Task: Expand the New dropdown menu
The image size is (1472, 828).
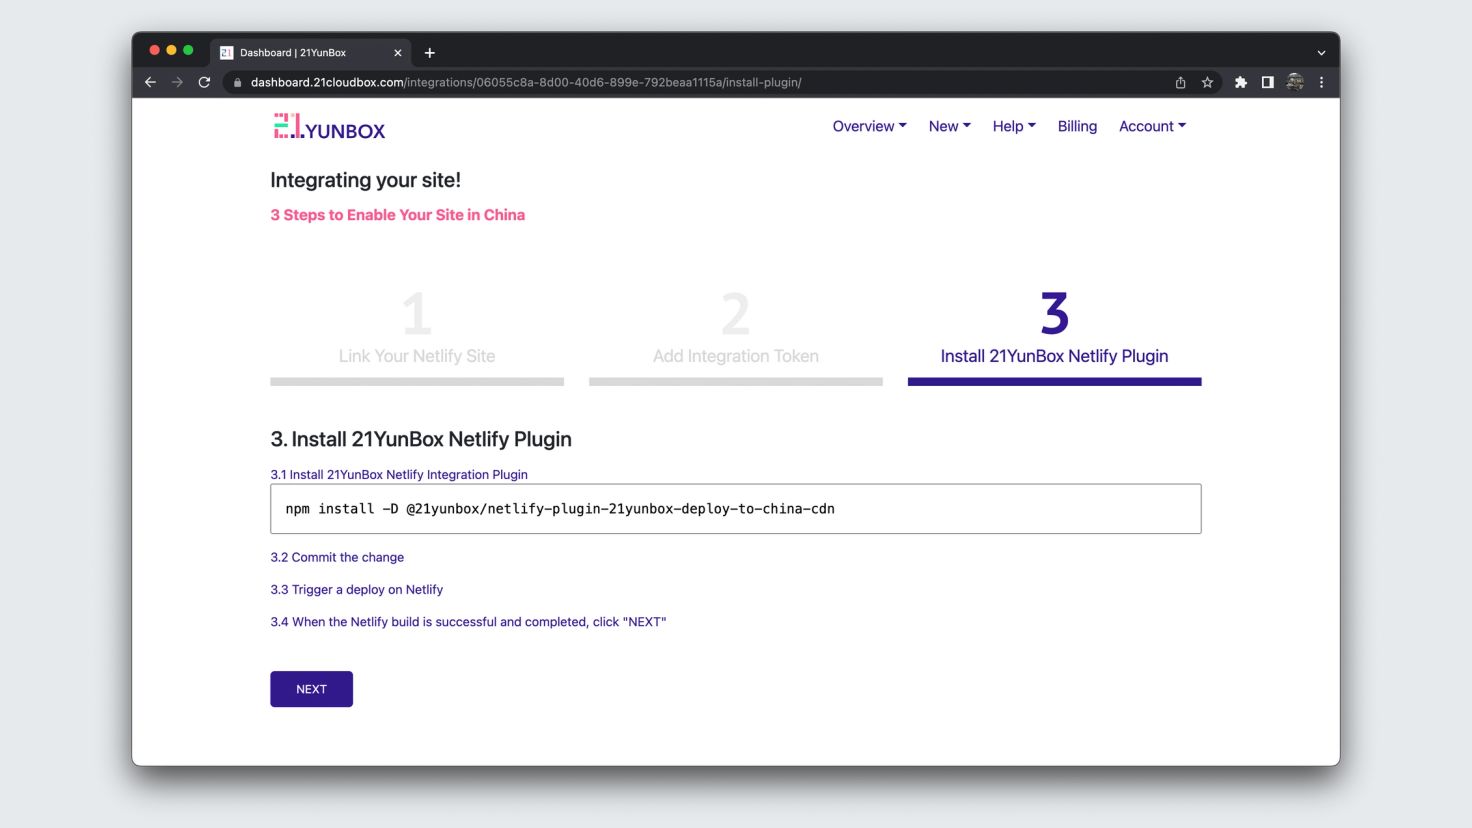Action: [949, 126]
